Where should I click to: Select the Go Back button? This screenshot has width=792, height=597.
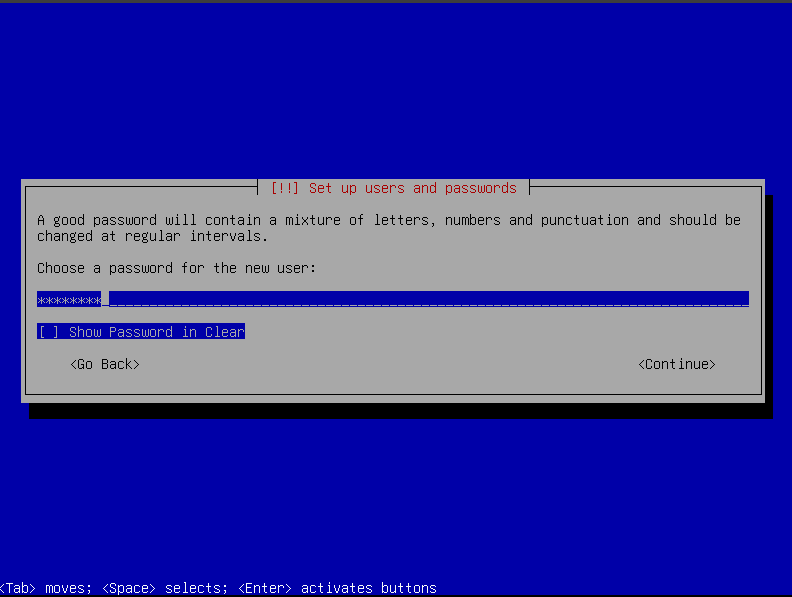point(105,364)
